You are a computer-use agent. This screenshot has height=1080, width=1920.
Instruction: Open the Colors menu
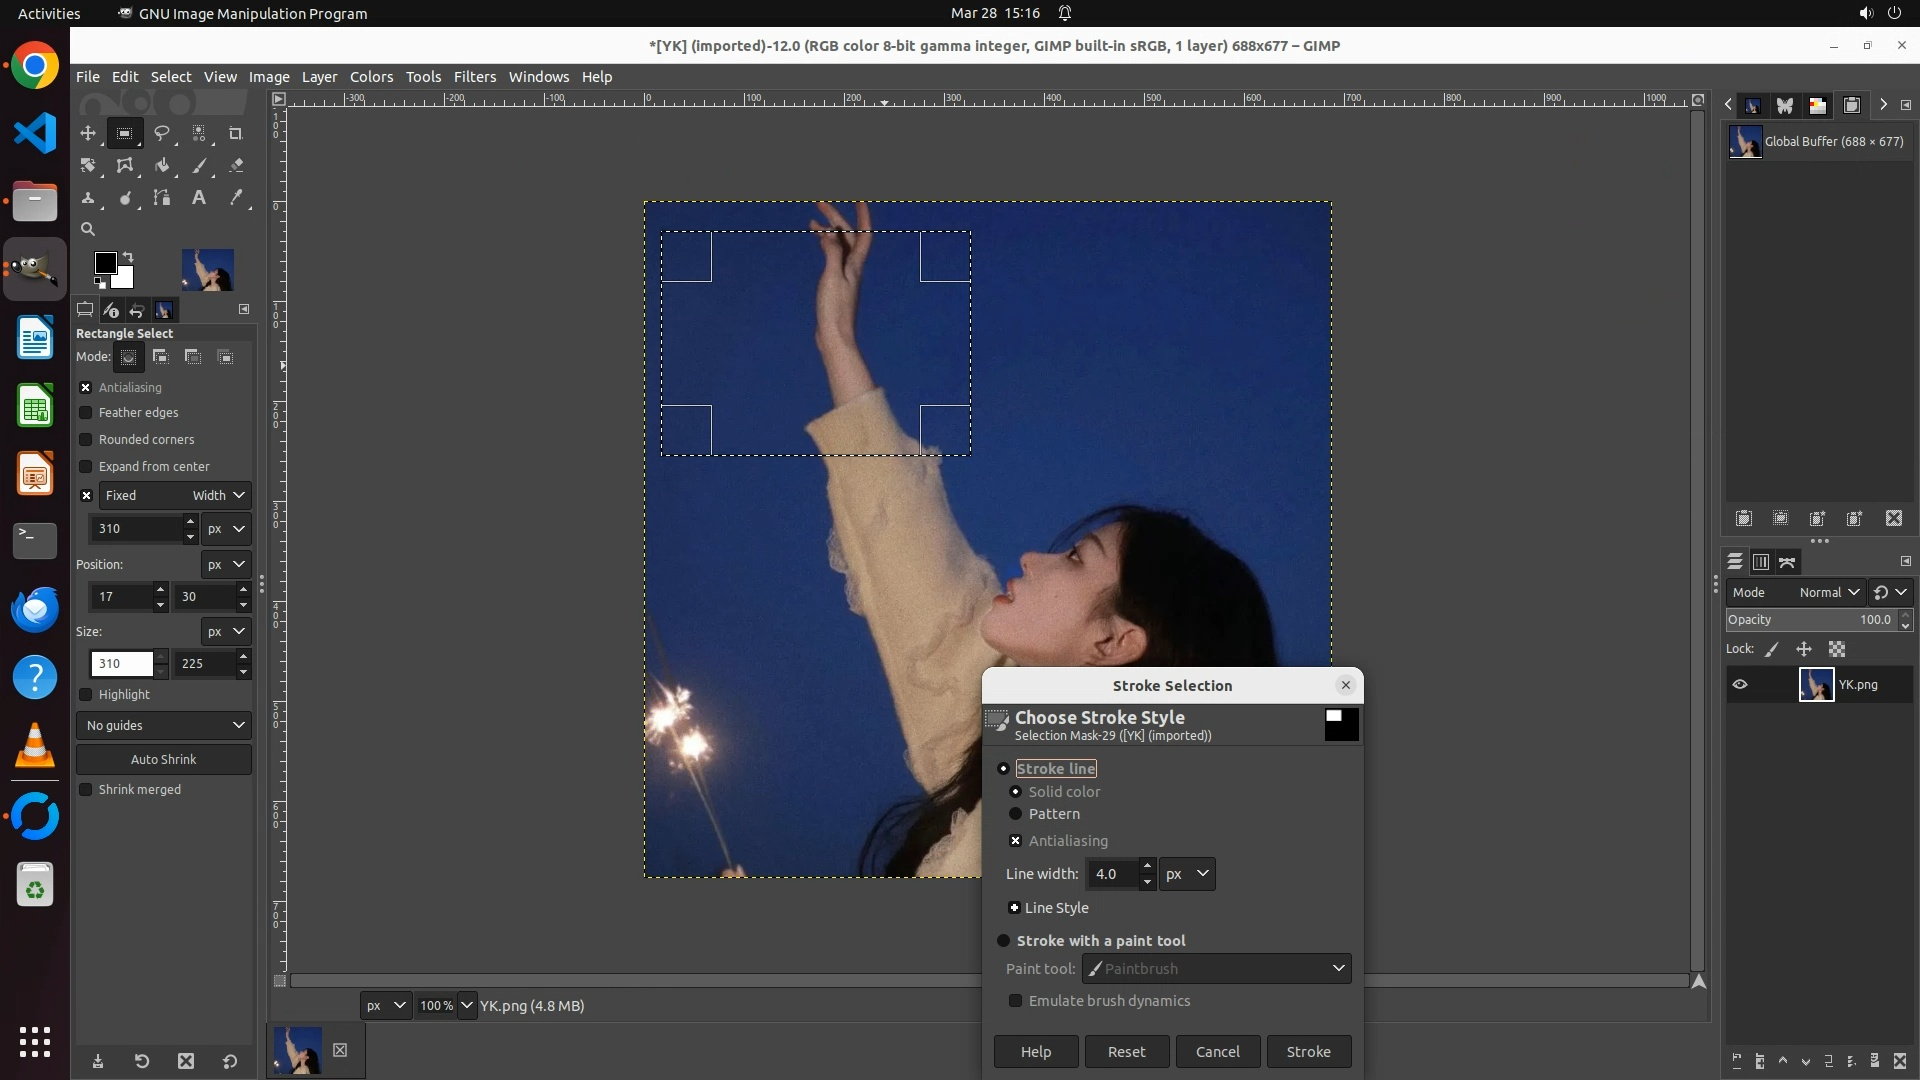pos(371,77)
